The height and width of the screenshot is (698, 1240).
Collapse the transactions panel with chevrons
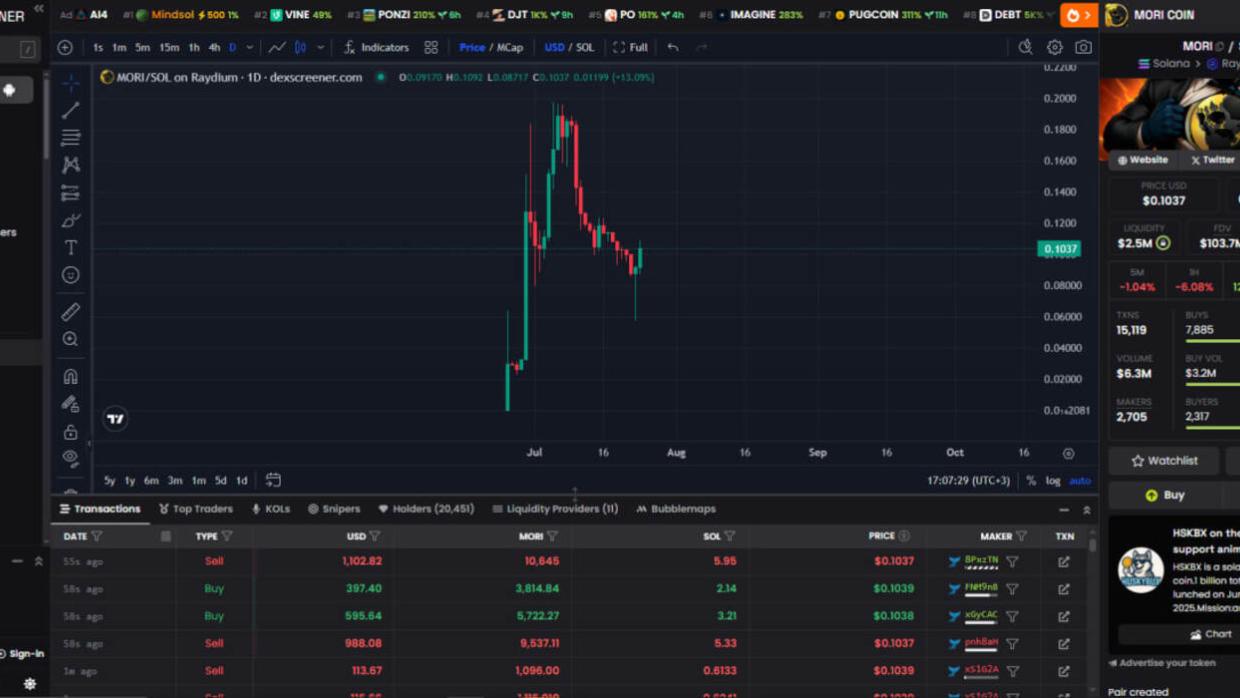pos(1087,510)
